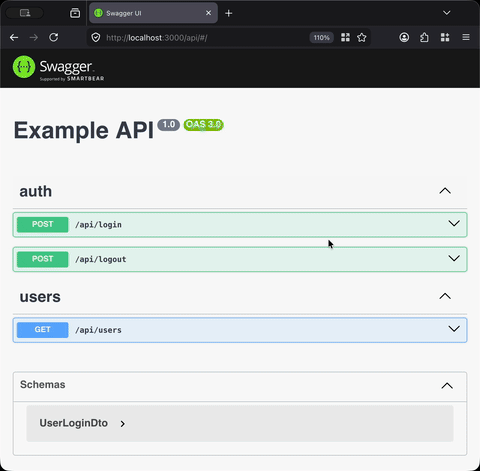The height and width of the screenshot is (471, 480).
Task: Open the Firefox account profile icon
Action: click(x=404, y=37)
